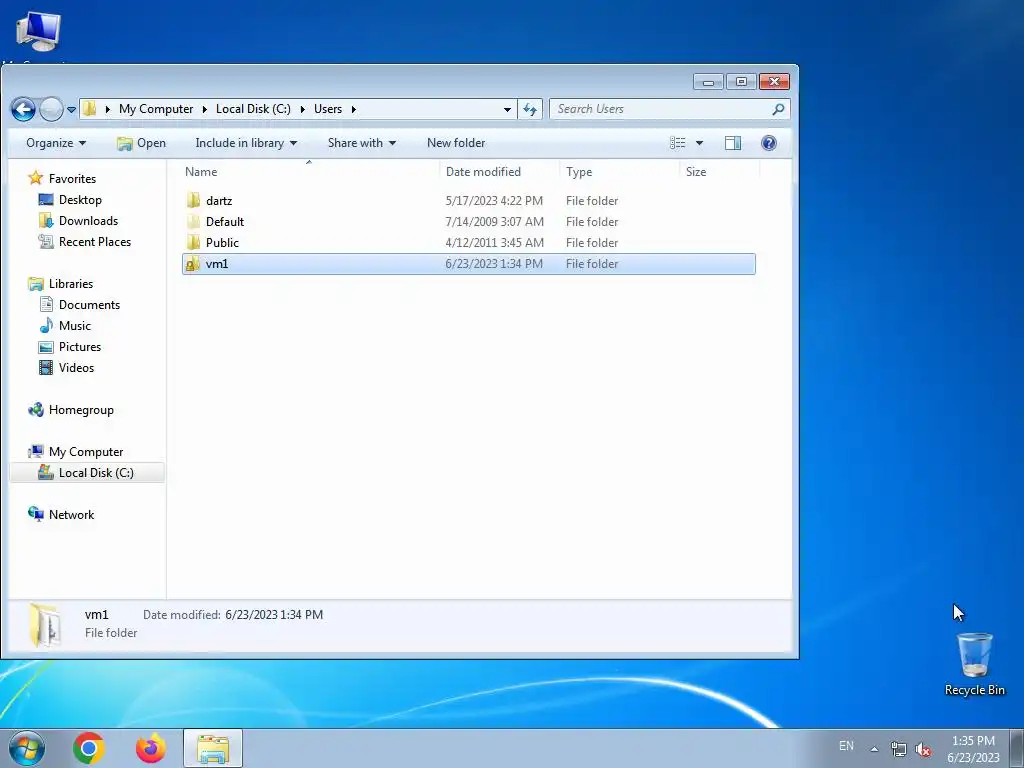
Task: Click Windows Explorer taskbar button
Action: pyautogui.click(x=213, y=748)
